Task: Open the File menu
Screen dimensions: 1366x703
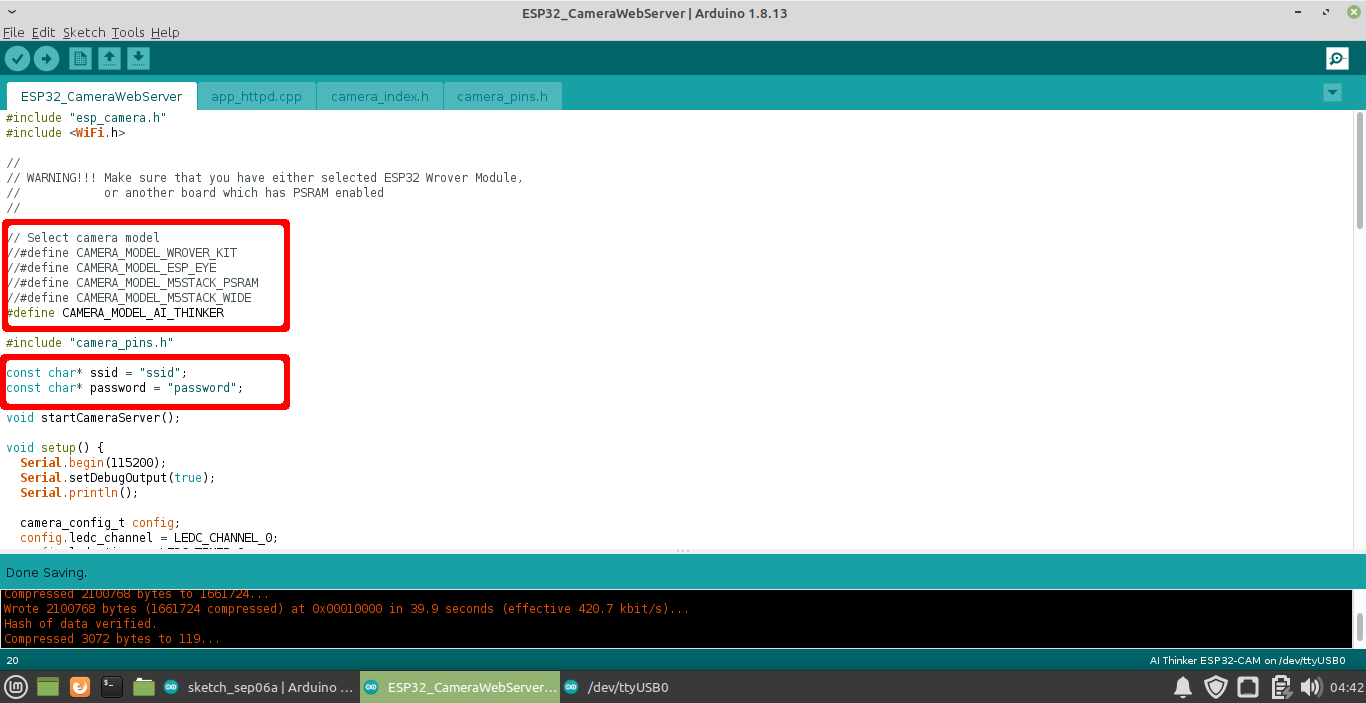Action: click(x=13, y=32)
